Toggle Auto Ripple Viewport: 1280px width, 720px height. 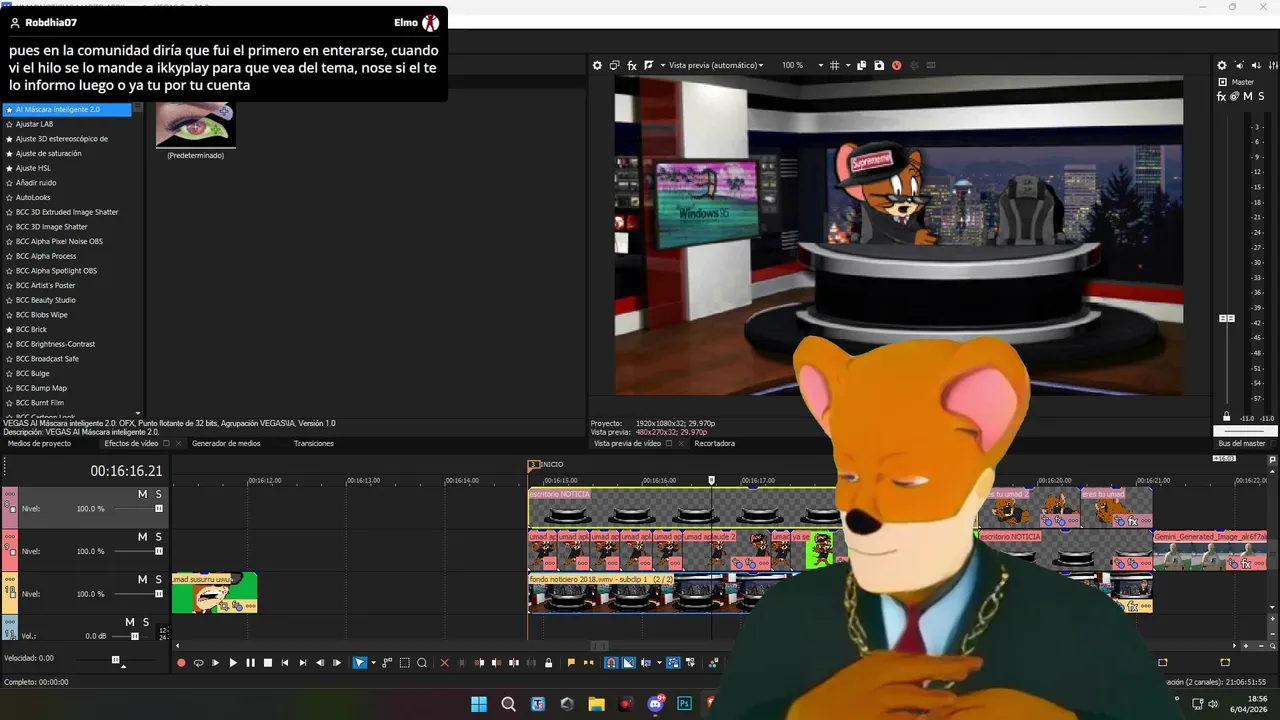[646, 663]
